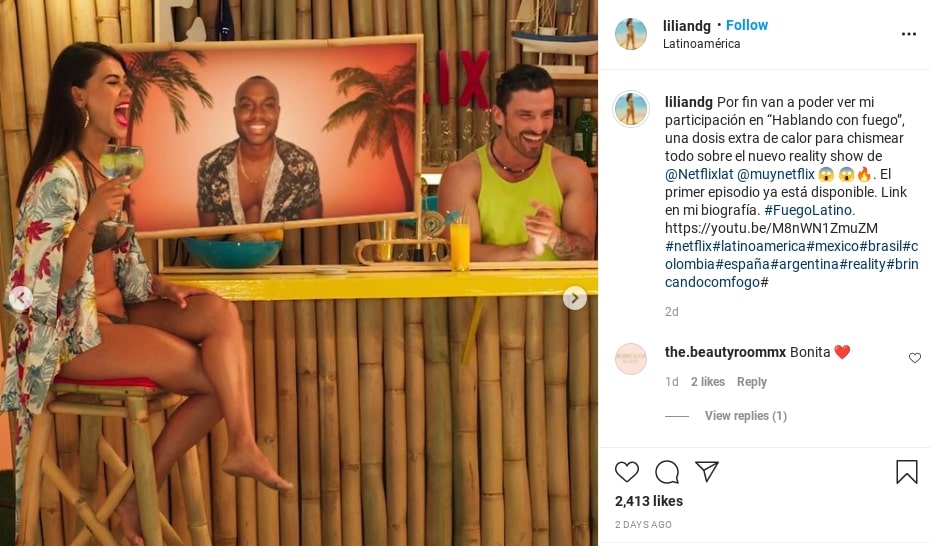Screen dimensions: 930x546
Task: Open the three-dot more options menu
Action: tap(909, 34)
